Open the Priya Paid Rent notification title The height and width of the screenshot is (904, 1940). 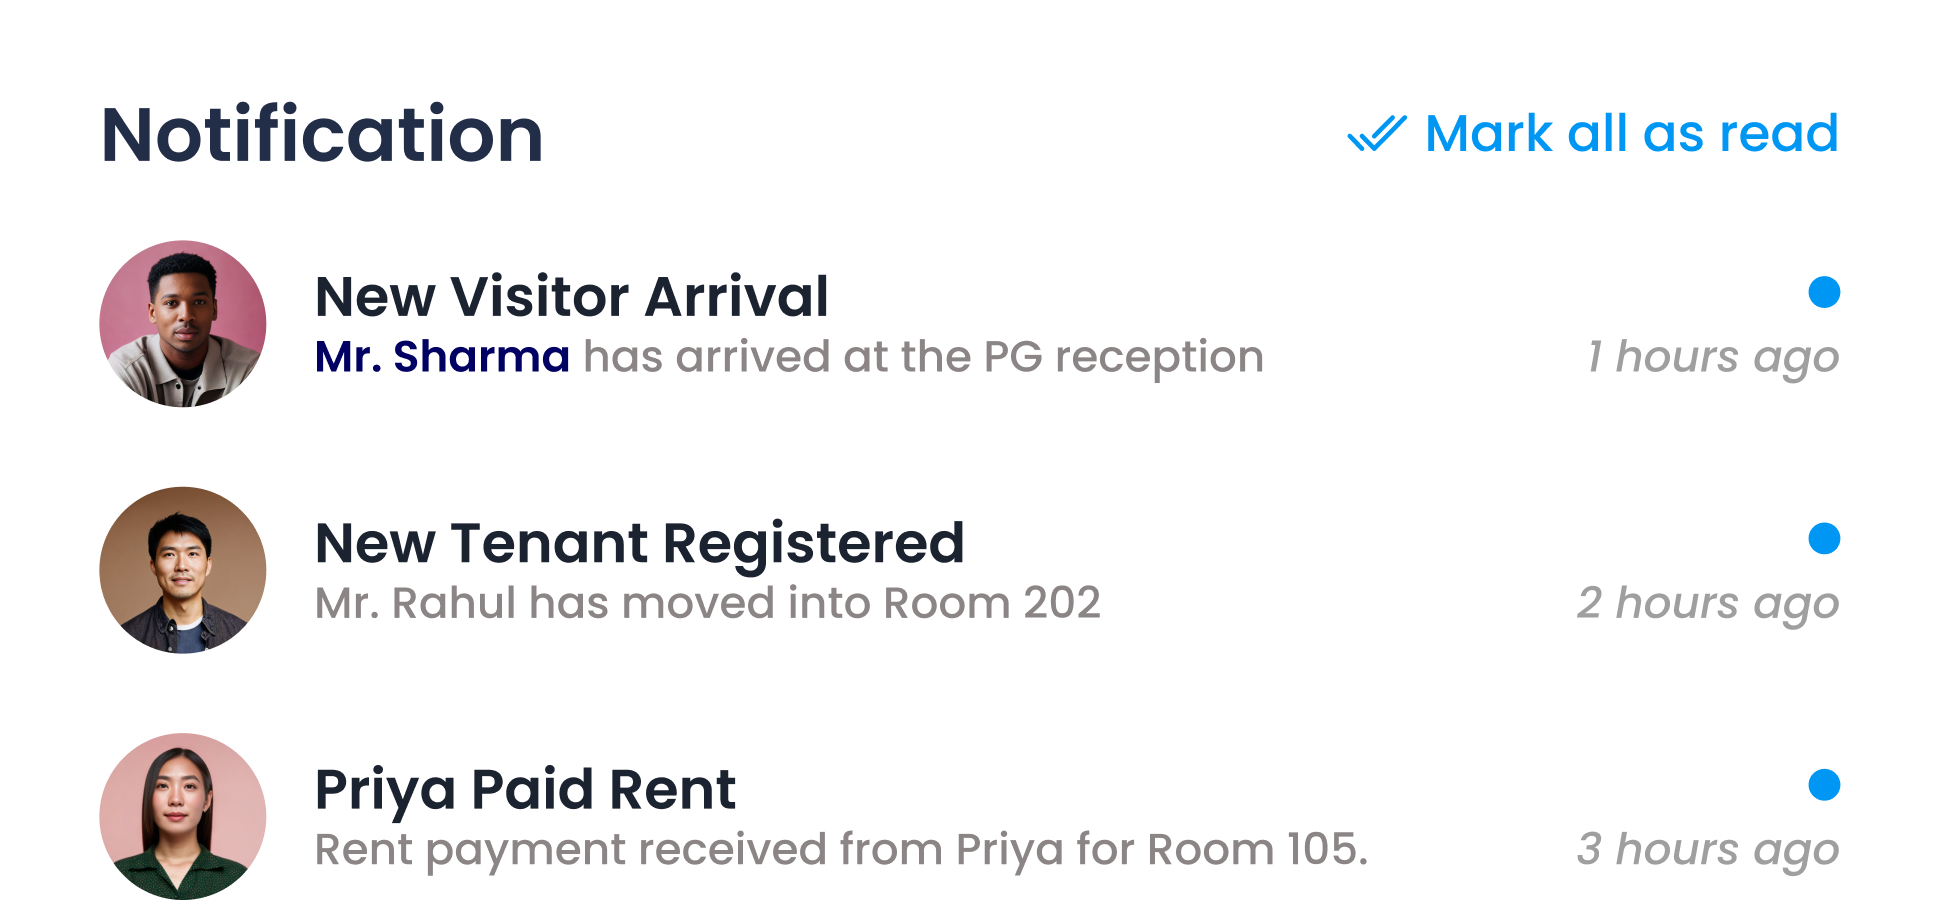click(525, 789)
